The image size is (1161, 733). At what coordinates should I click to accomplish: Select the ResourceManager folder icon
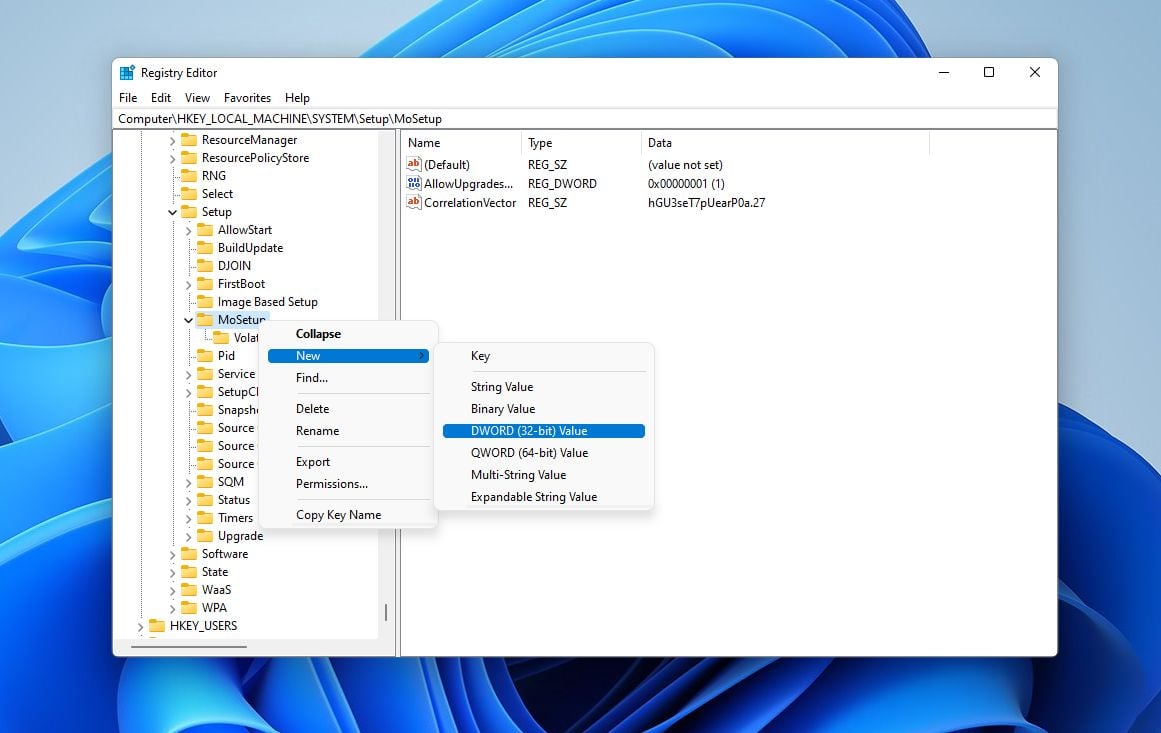pyautogui.click(x=188, y=140)
